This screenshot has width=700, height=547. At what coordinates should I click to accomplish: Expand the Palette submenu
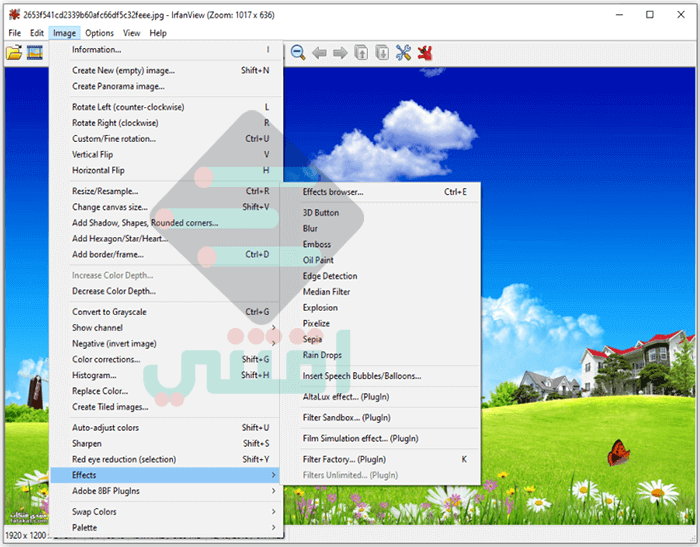(x=166, y=528)
